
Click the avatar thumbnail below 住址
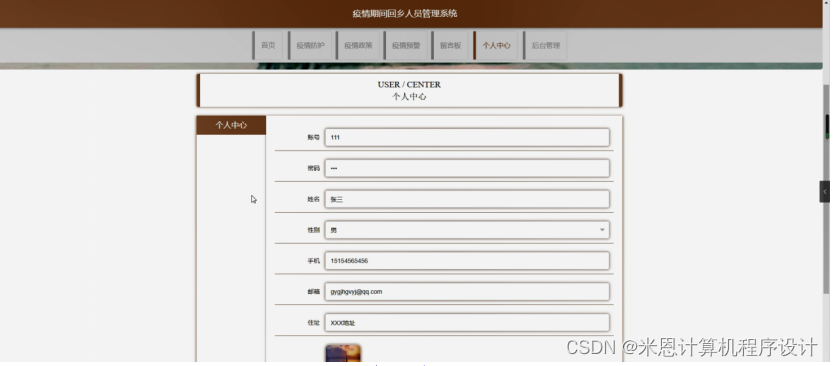click(x=343, y=354)
